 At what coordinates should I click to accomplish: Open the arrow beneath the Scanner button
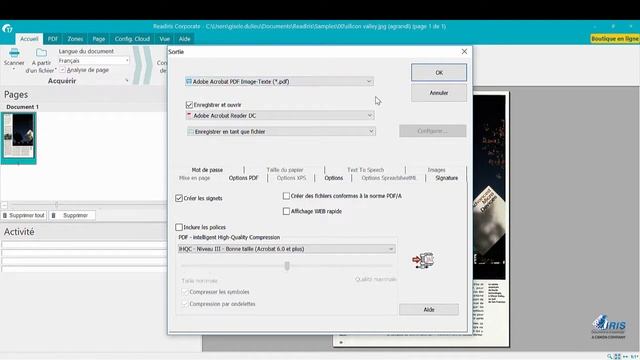[14, 69]
